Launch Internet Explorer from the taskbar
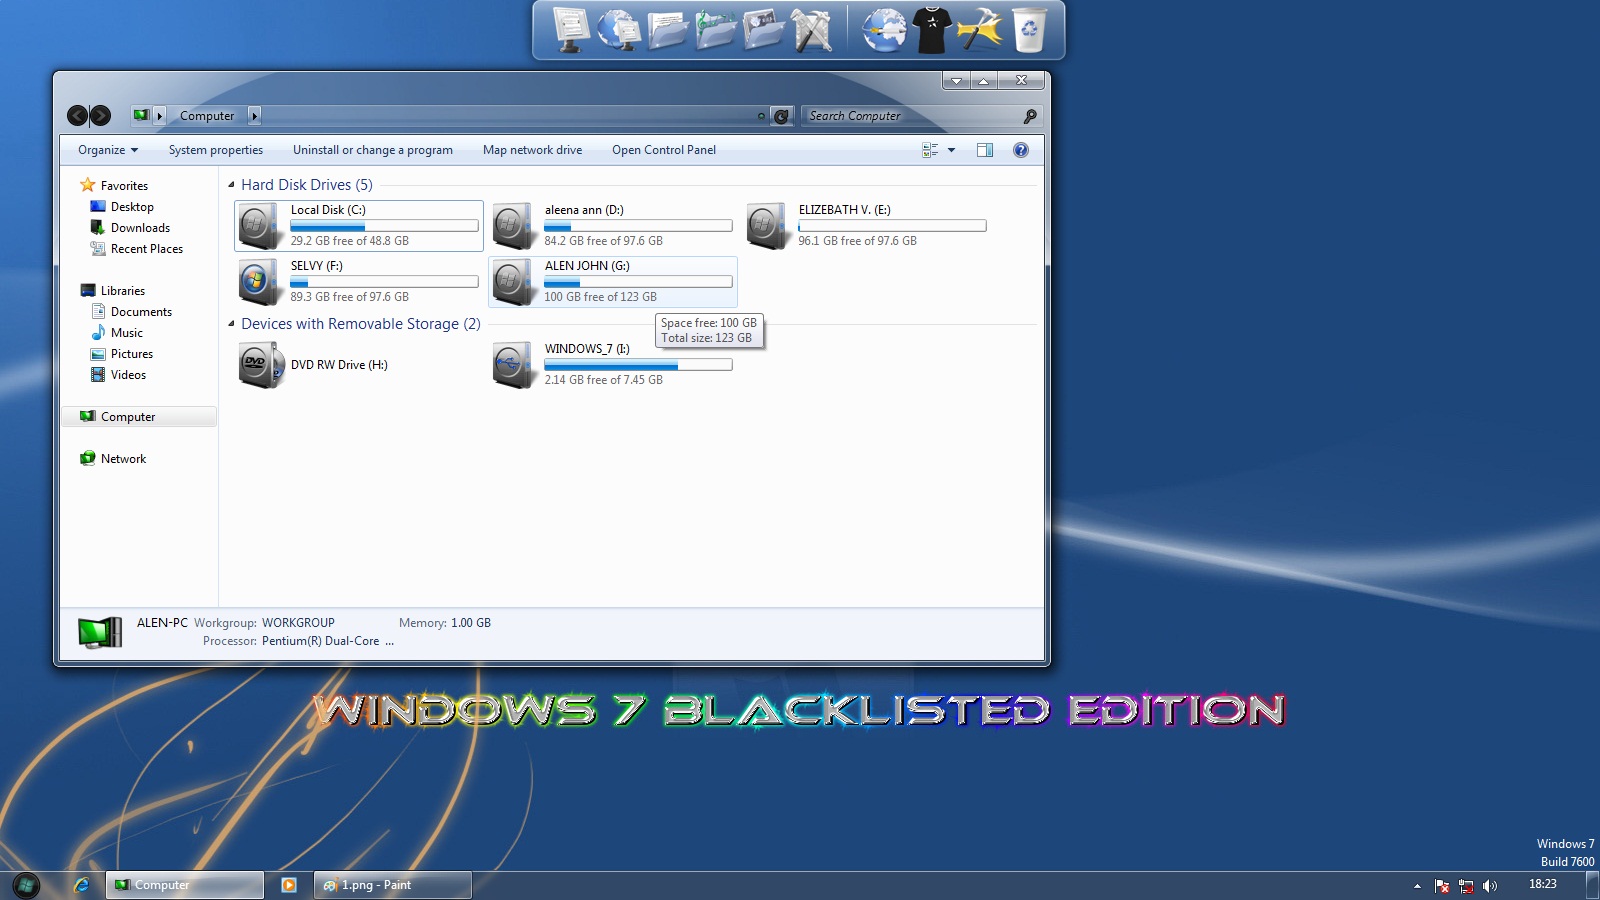Screen dimensions: 1600x900 (82, 885)
